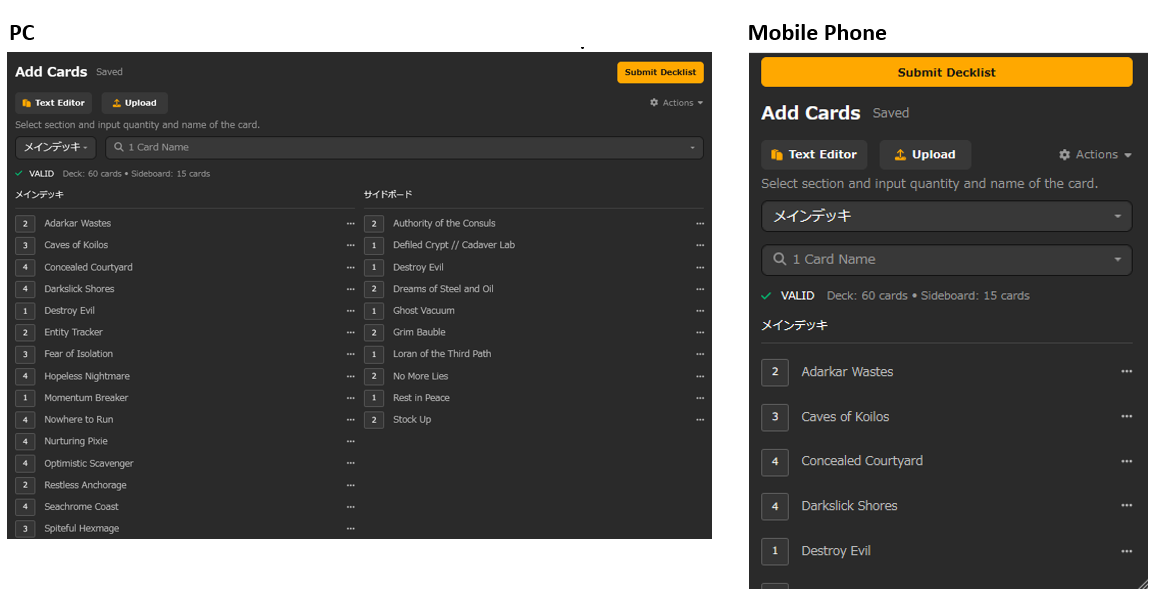Open options menu for Ghost Vacuum
The height and width of the screenshot is (599, 1154).
(x=700, y=311)
